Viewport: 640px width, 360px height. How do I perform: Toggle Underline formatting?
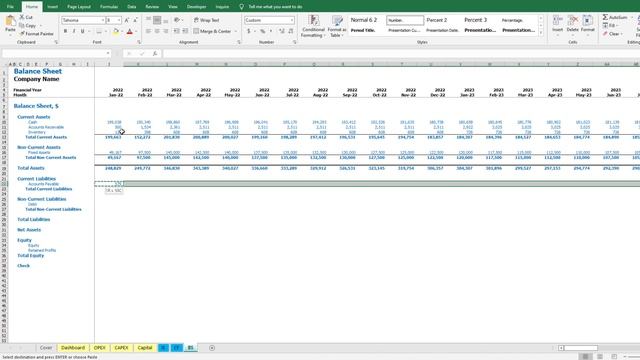pos(82,31)
